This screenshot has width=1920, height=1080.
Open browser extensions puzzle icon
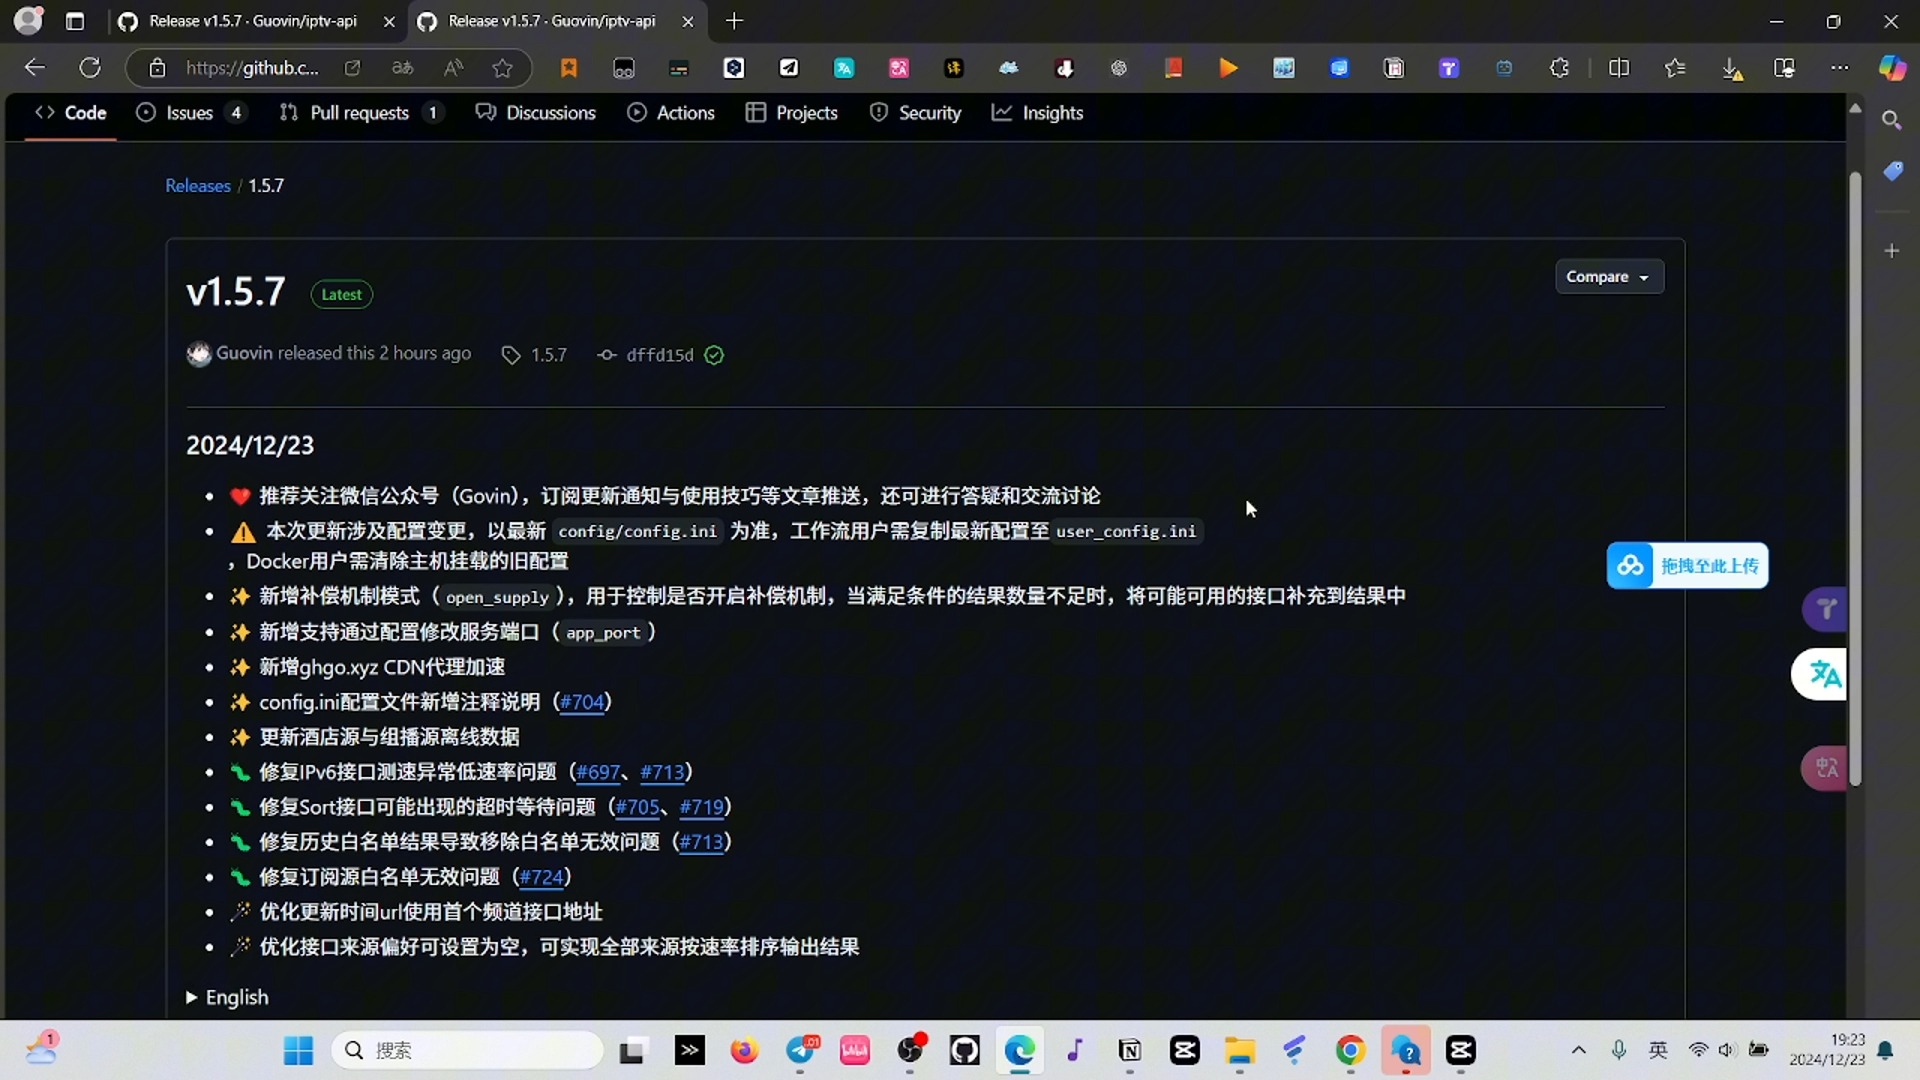click(1559, 68)
